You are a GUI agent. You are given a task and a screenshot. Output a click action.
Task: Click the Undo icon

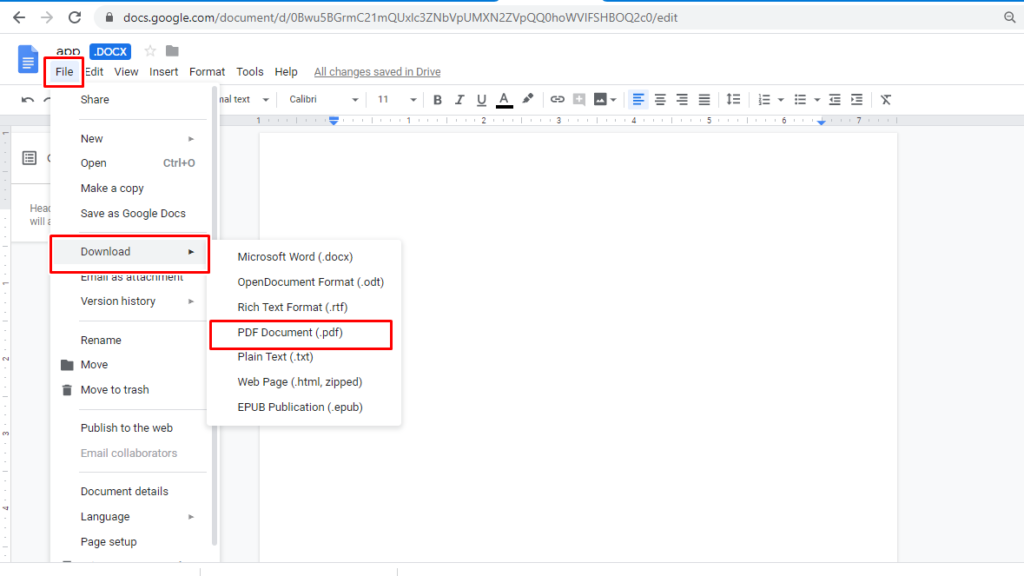[x=27, y=100]
